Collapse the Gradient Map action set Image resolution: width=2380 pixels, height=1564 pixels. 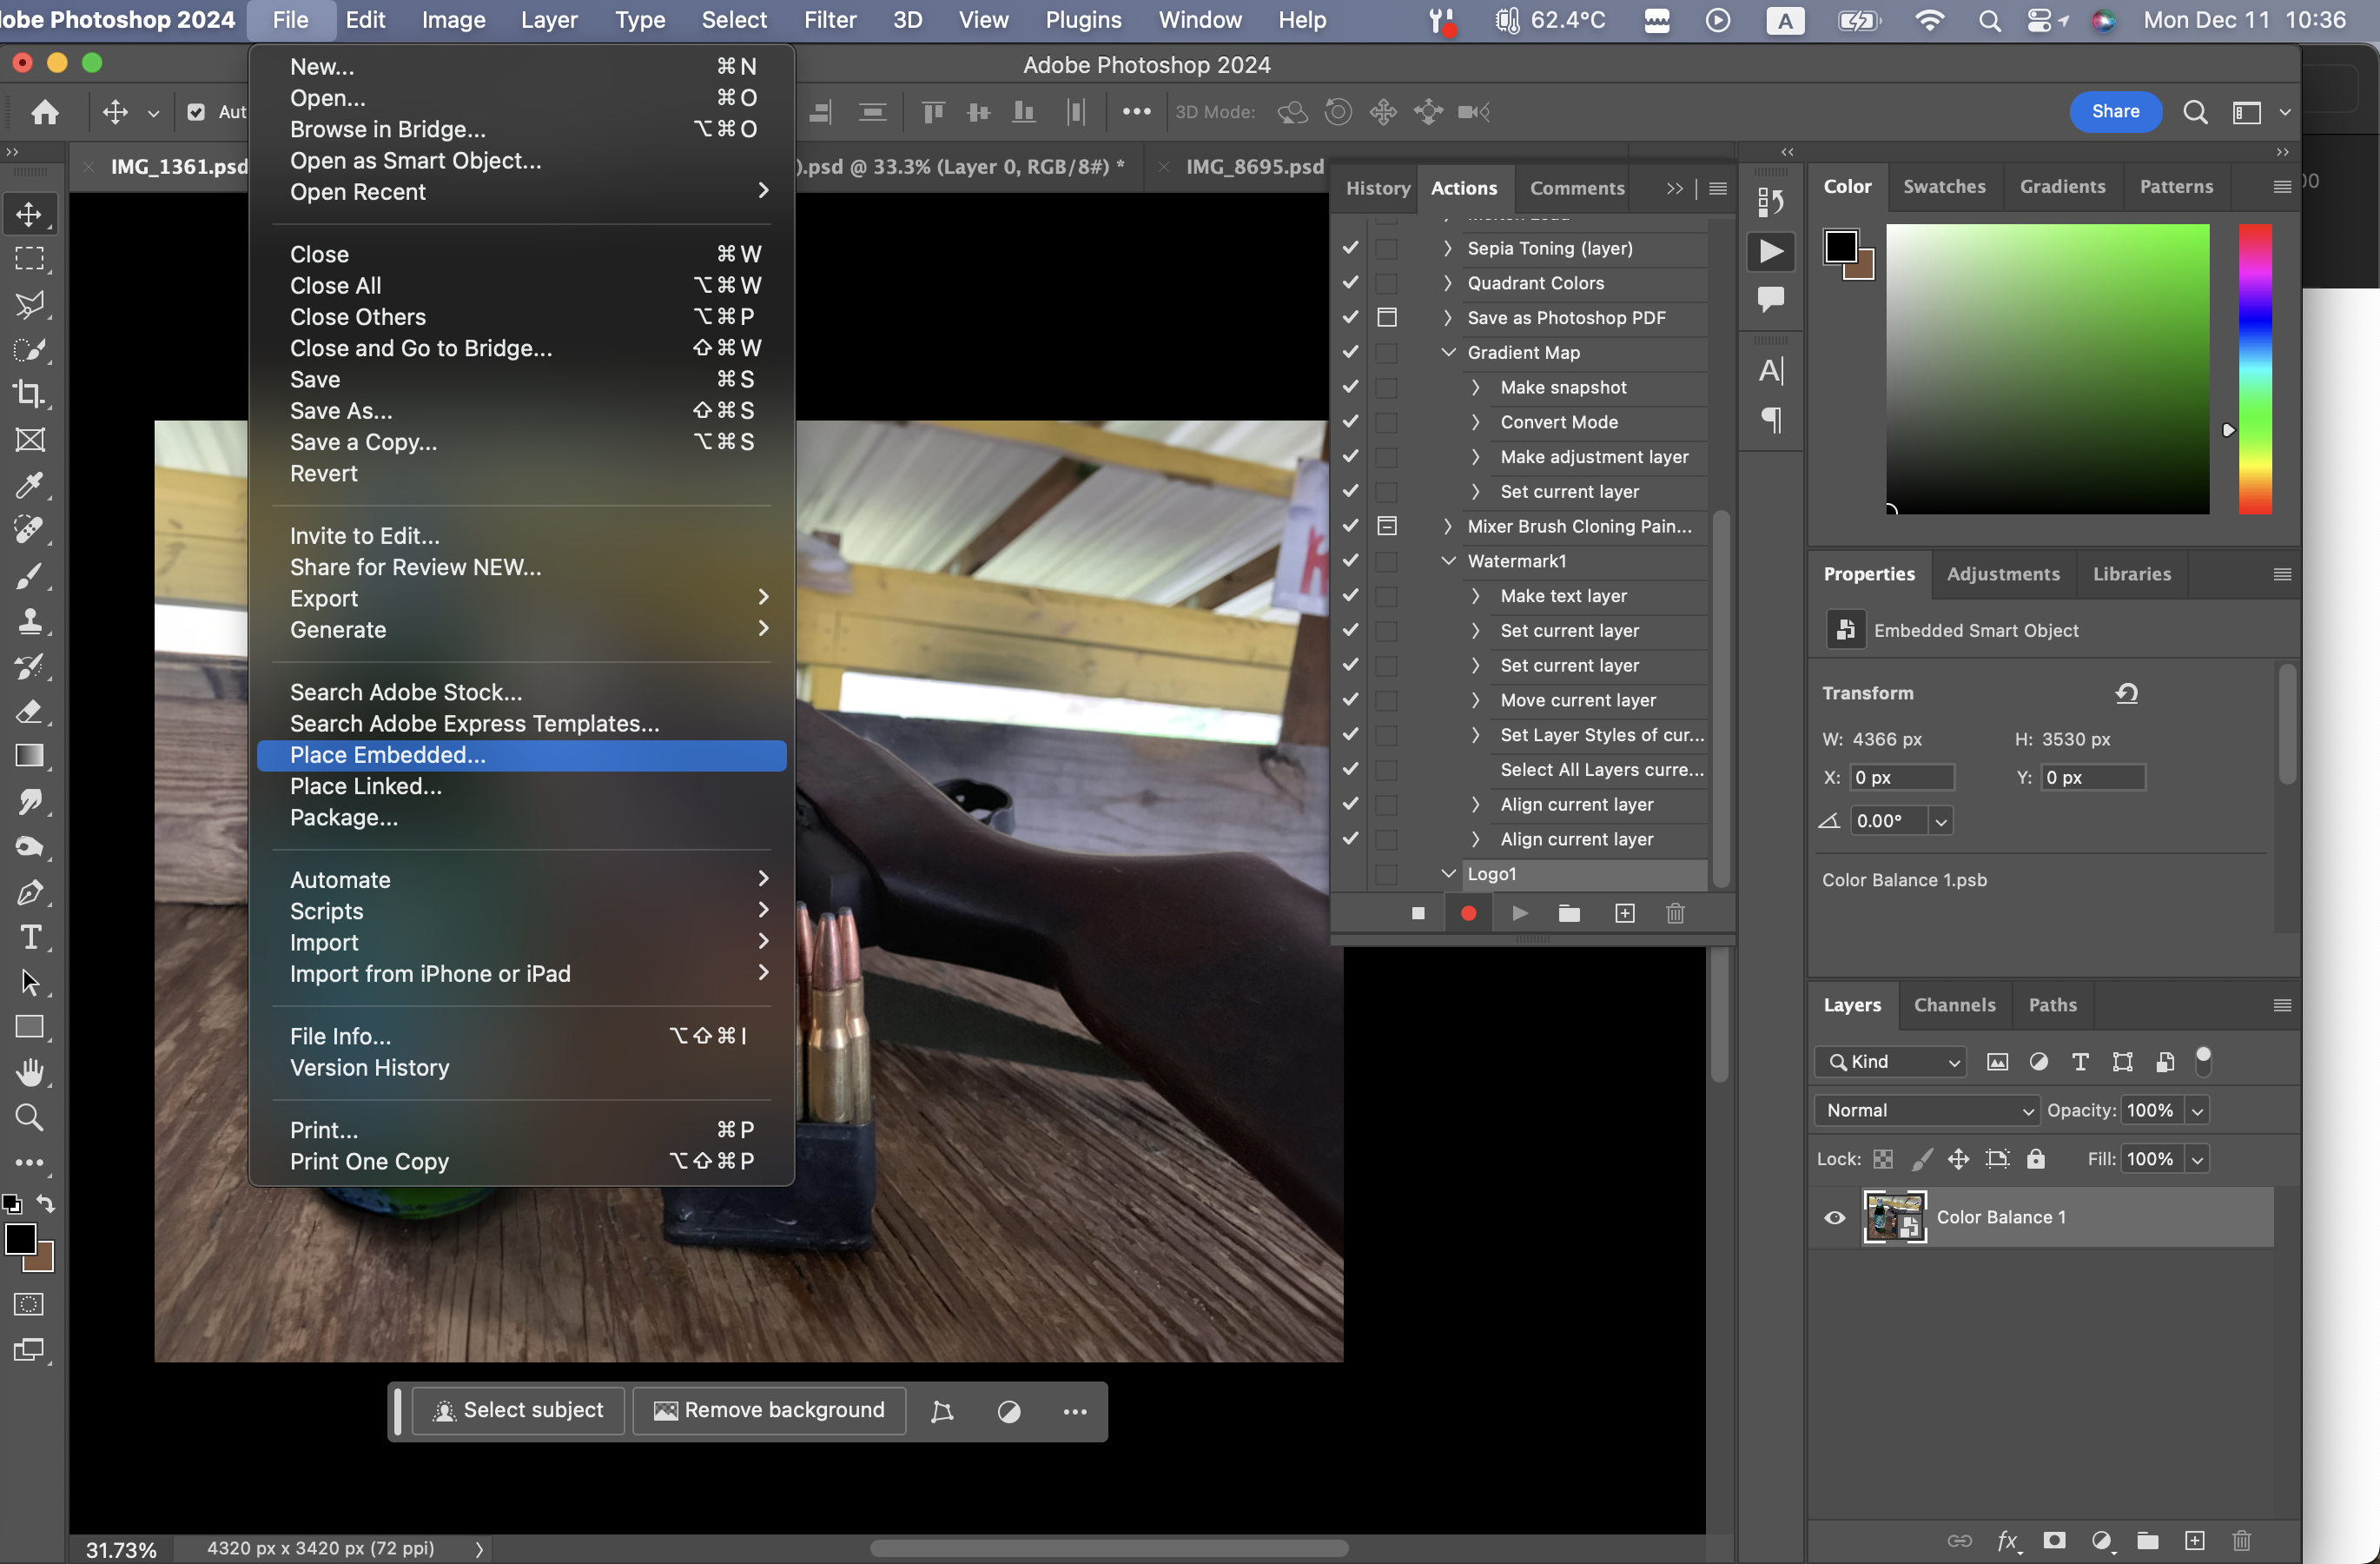(1447, 352)
